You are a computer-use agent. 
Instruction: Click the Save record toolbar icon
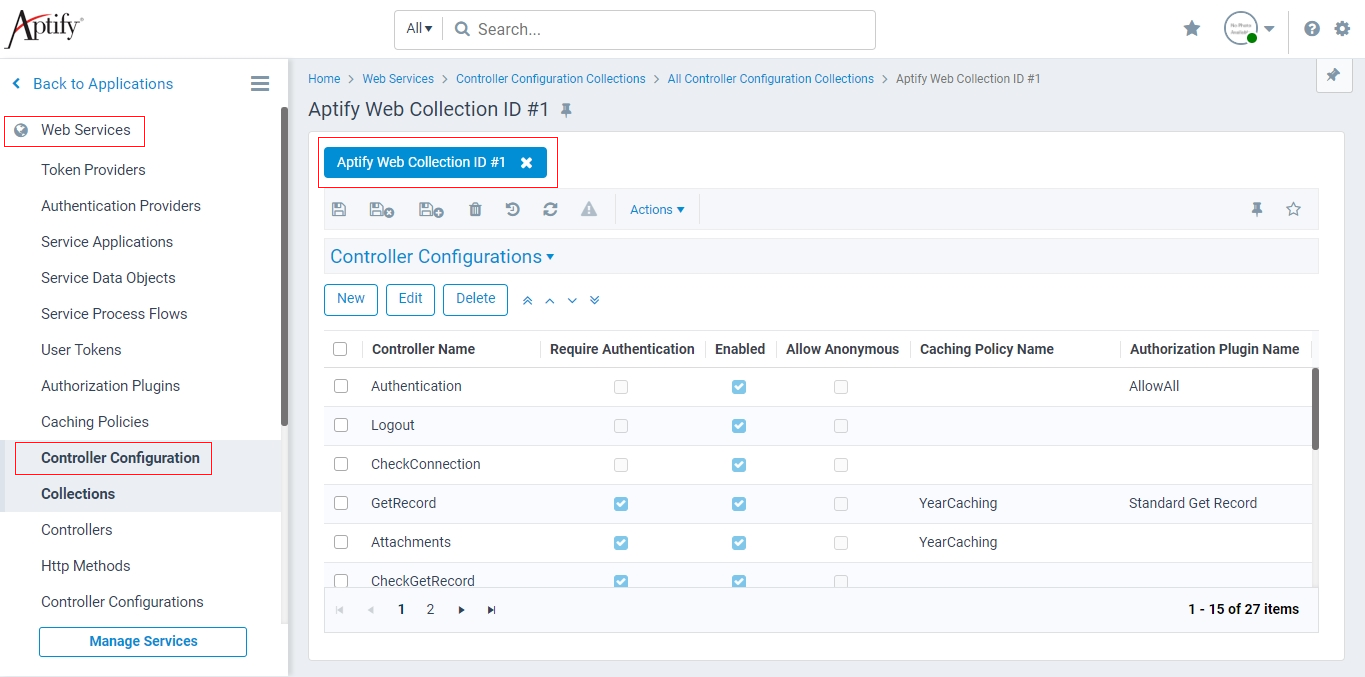coord(339,210)
